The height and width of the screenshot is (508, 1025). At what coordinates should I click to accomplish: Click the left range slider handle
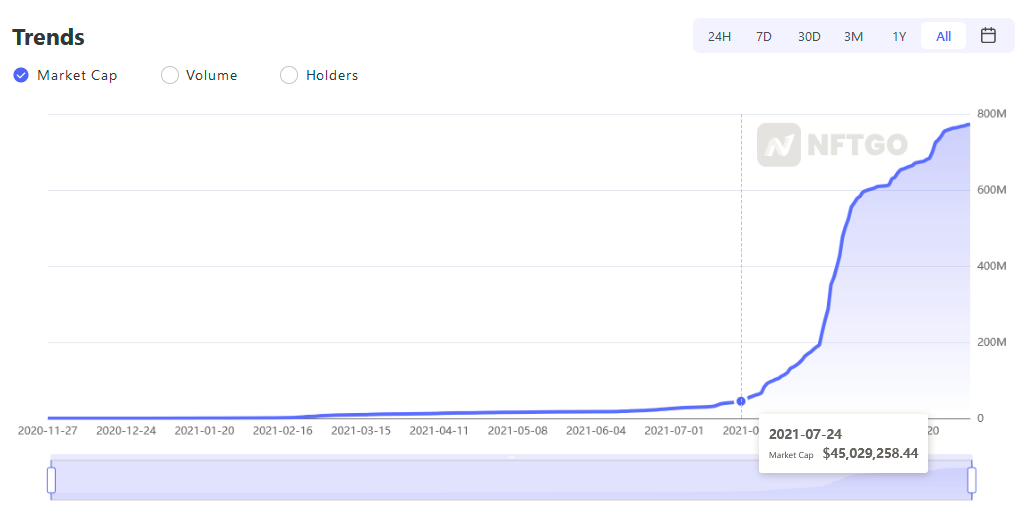52,480
